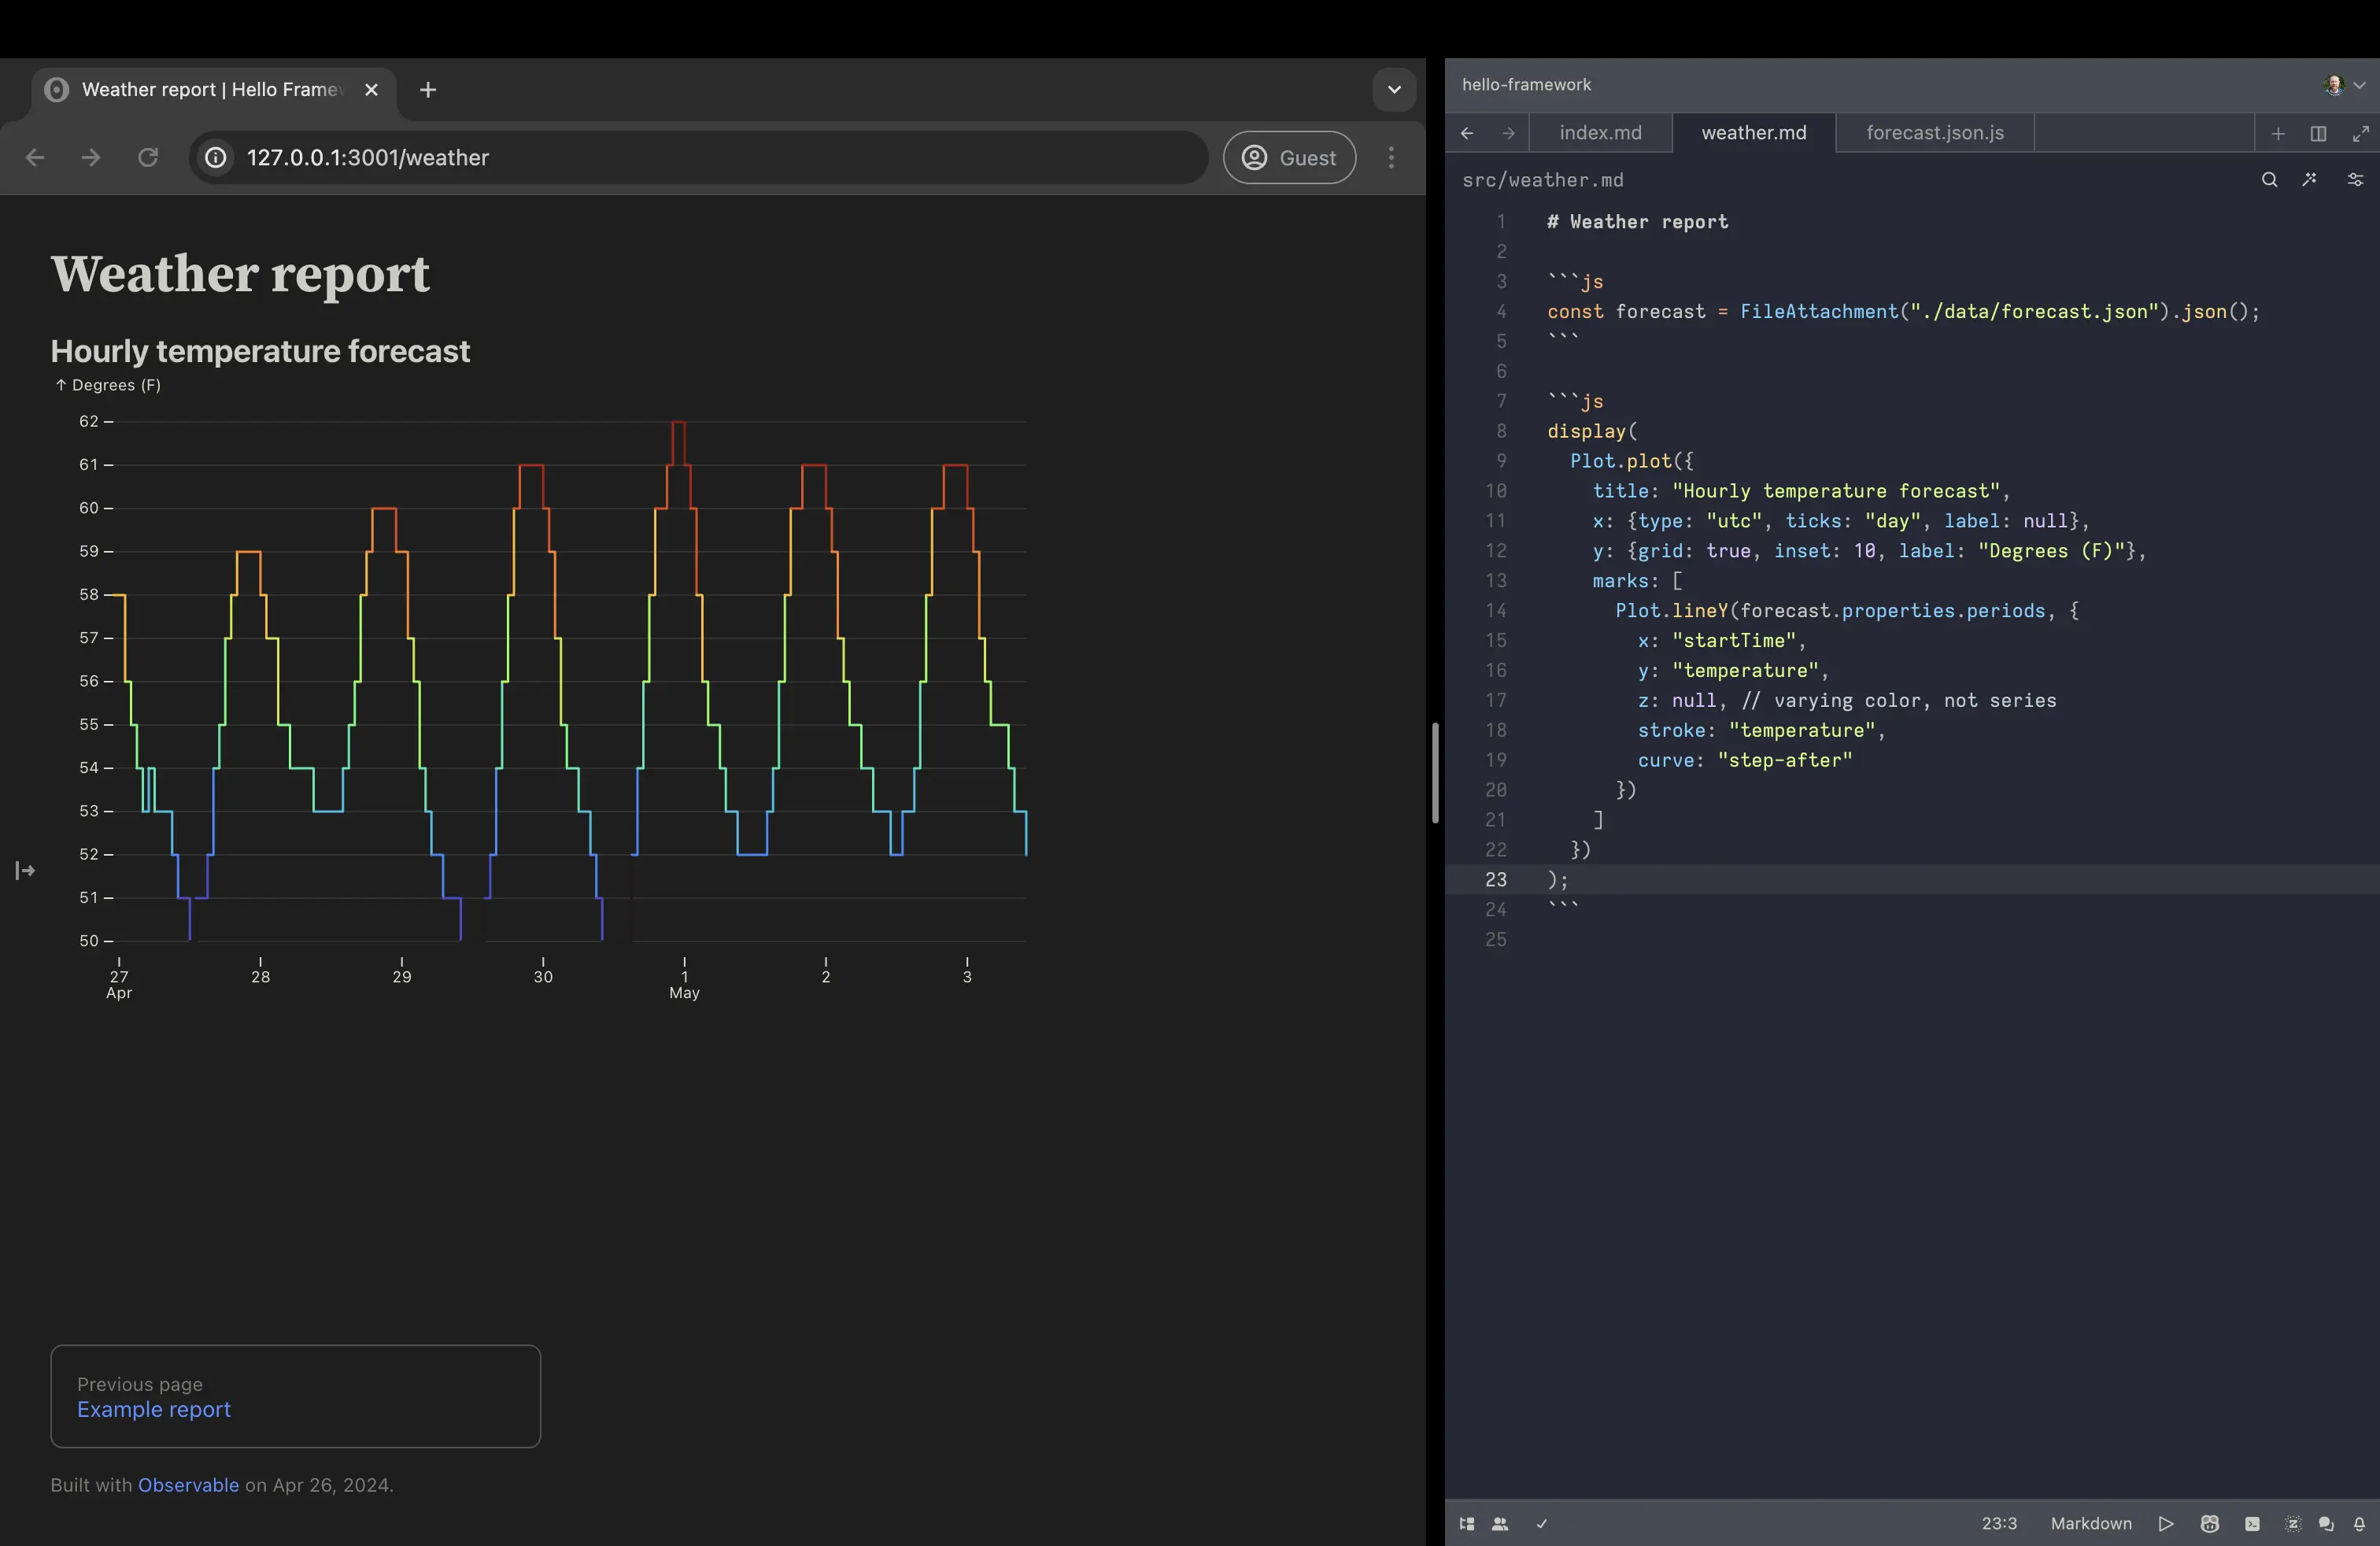Switch to the index.md tab
Image resolution: width=2380 pixels, height=1546 pixels.
click(x=1600, y=133)
